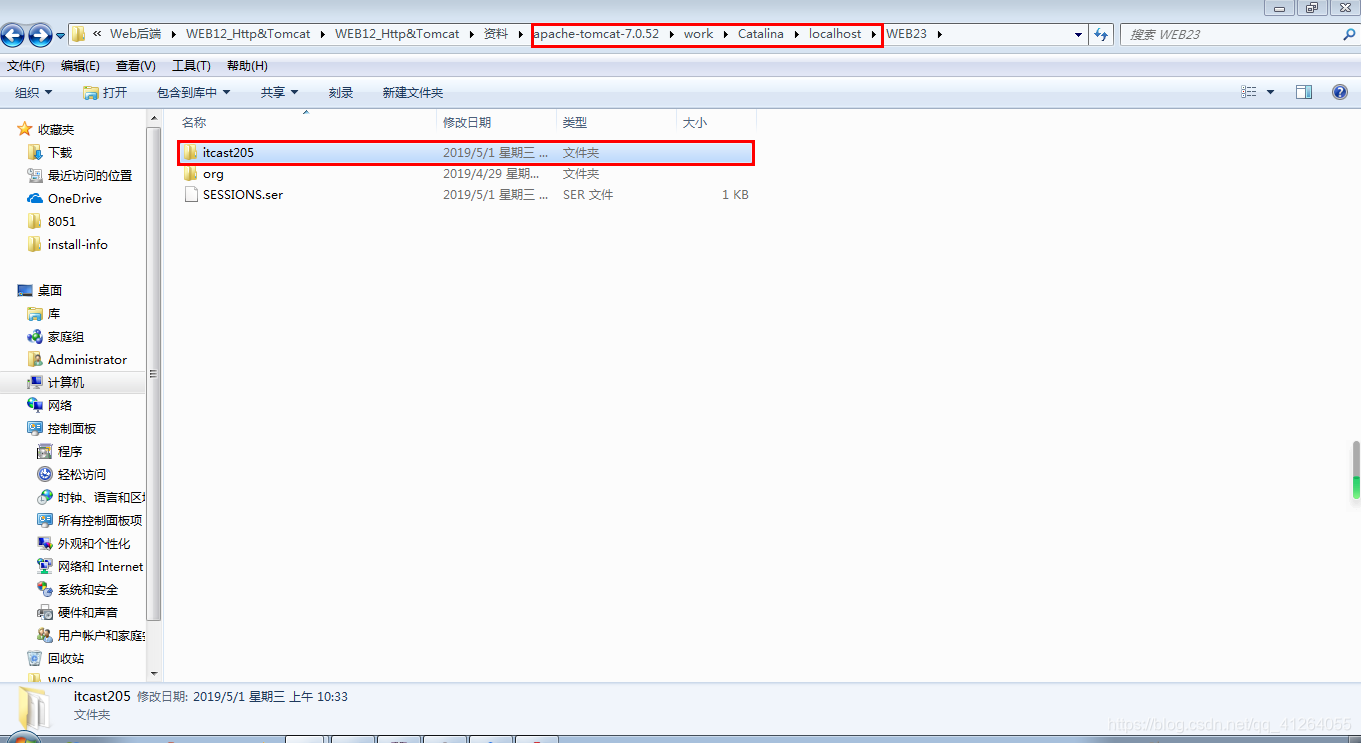Viewport: 1361px width, 743px height.
Task: Click the 系统和安全 icon
Action: pyautogui.click(x=45, y=589)
